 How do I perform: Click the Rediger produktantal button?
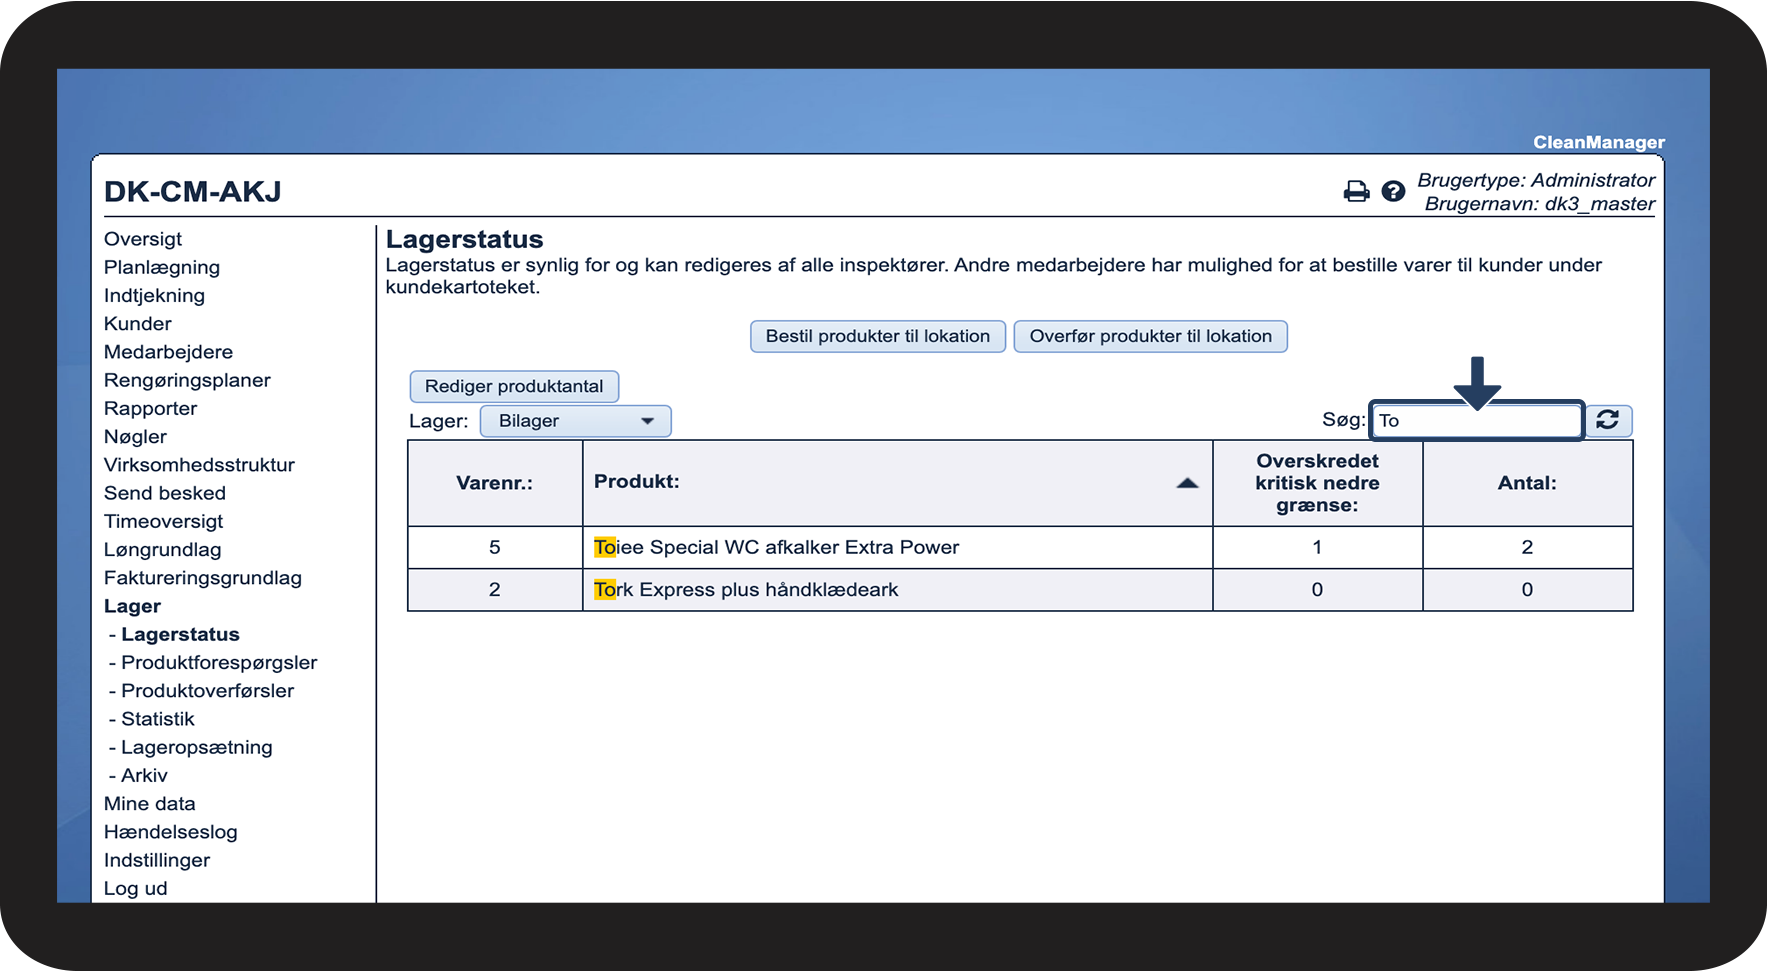pyautogui.click(x=514, y=386)
